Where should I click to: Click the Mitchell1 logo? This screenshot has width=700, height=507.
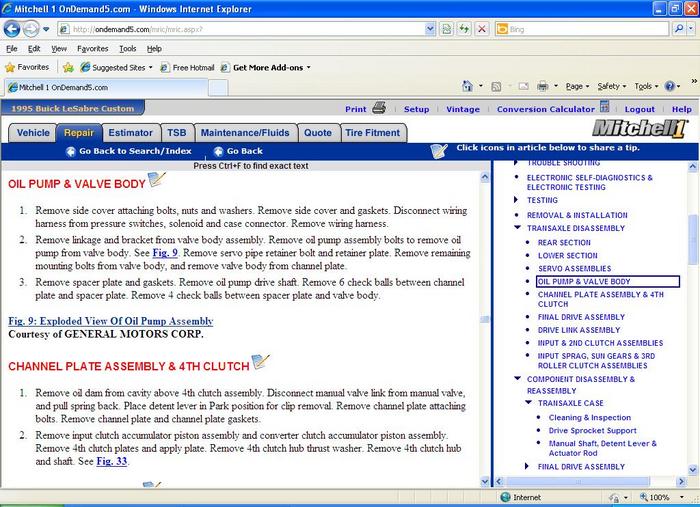[x=640, y=129]
